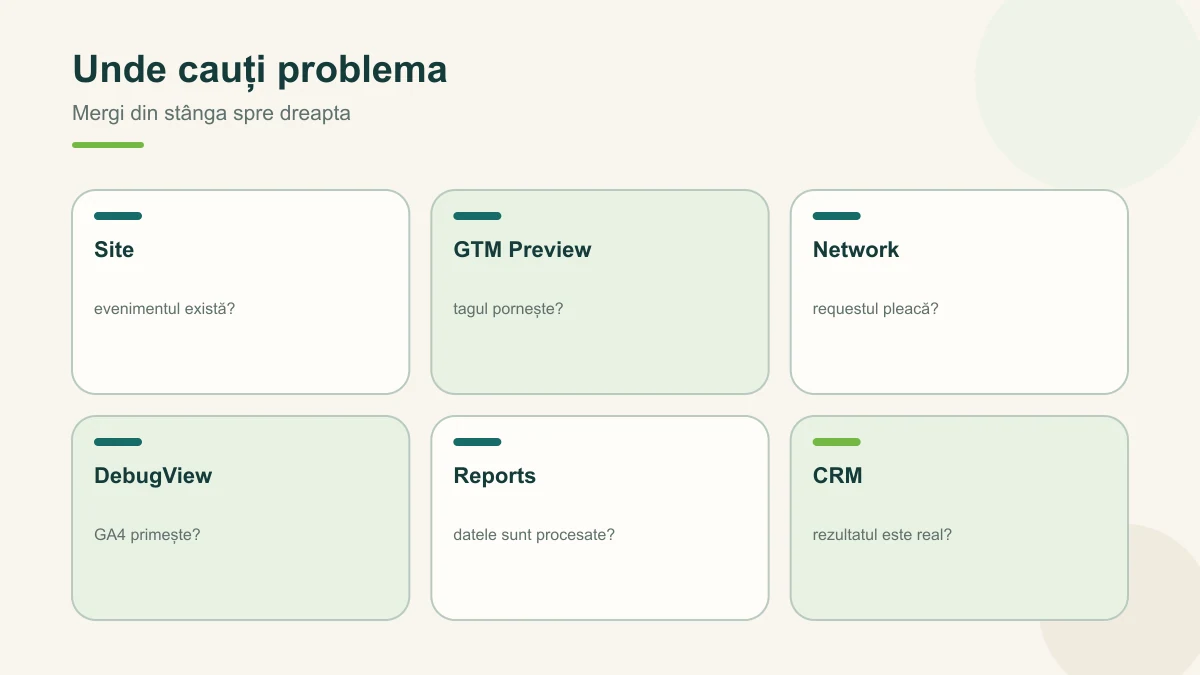Click the 'CRM' card heading

click(x=838, y=476)
